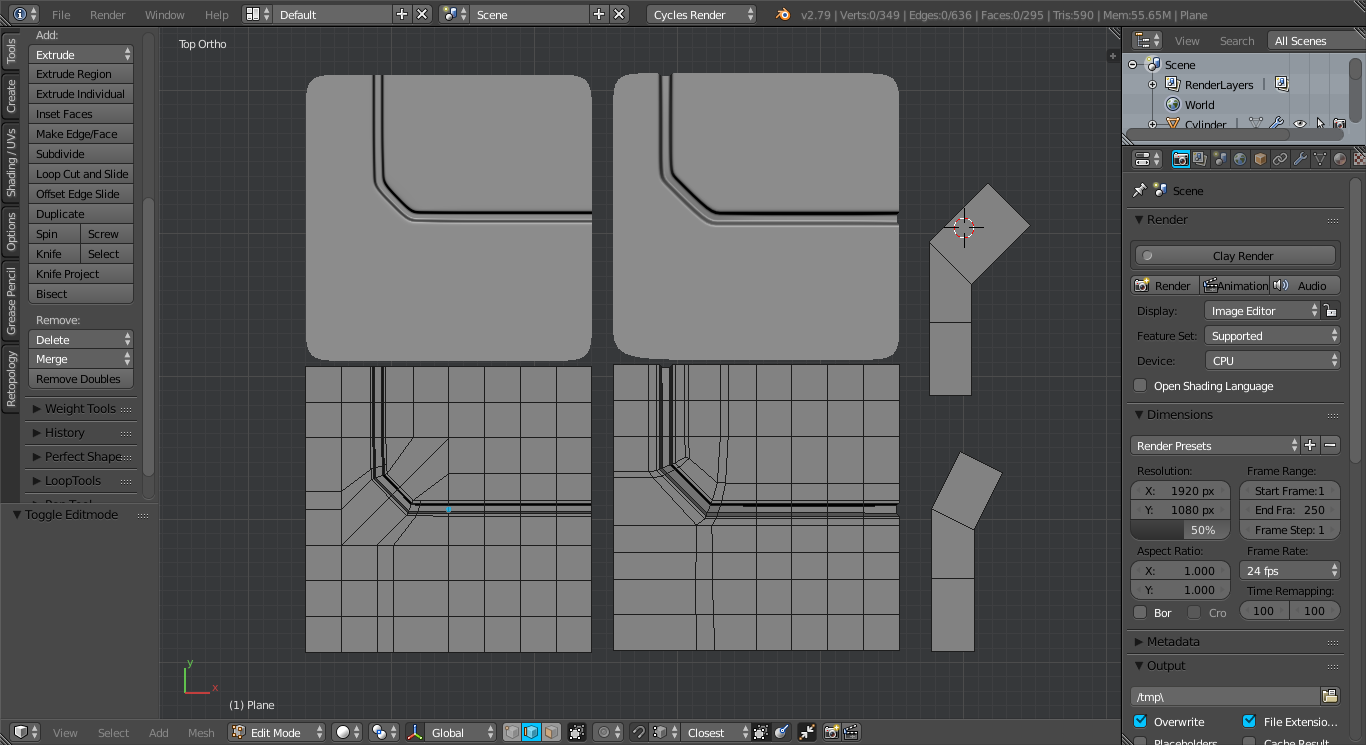The width and height of the screenshot is (1366, 745).
Task: Open the Render engine dropdown (Cycles Render)
Action: click(x=702, y=14)
